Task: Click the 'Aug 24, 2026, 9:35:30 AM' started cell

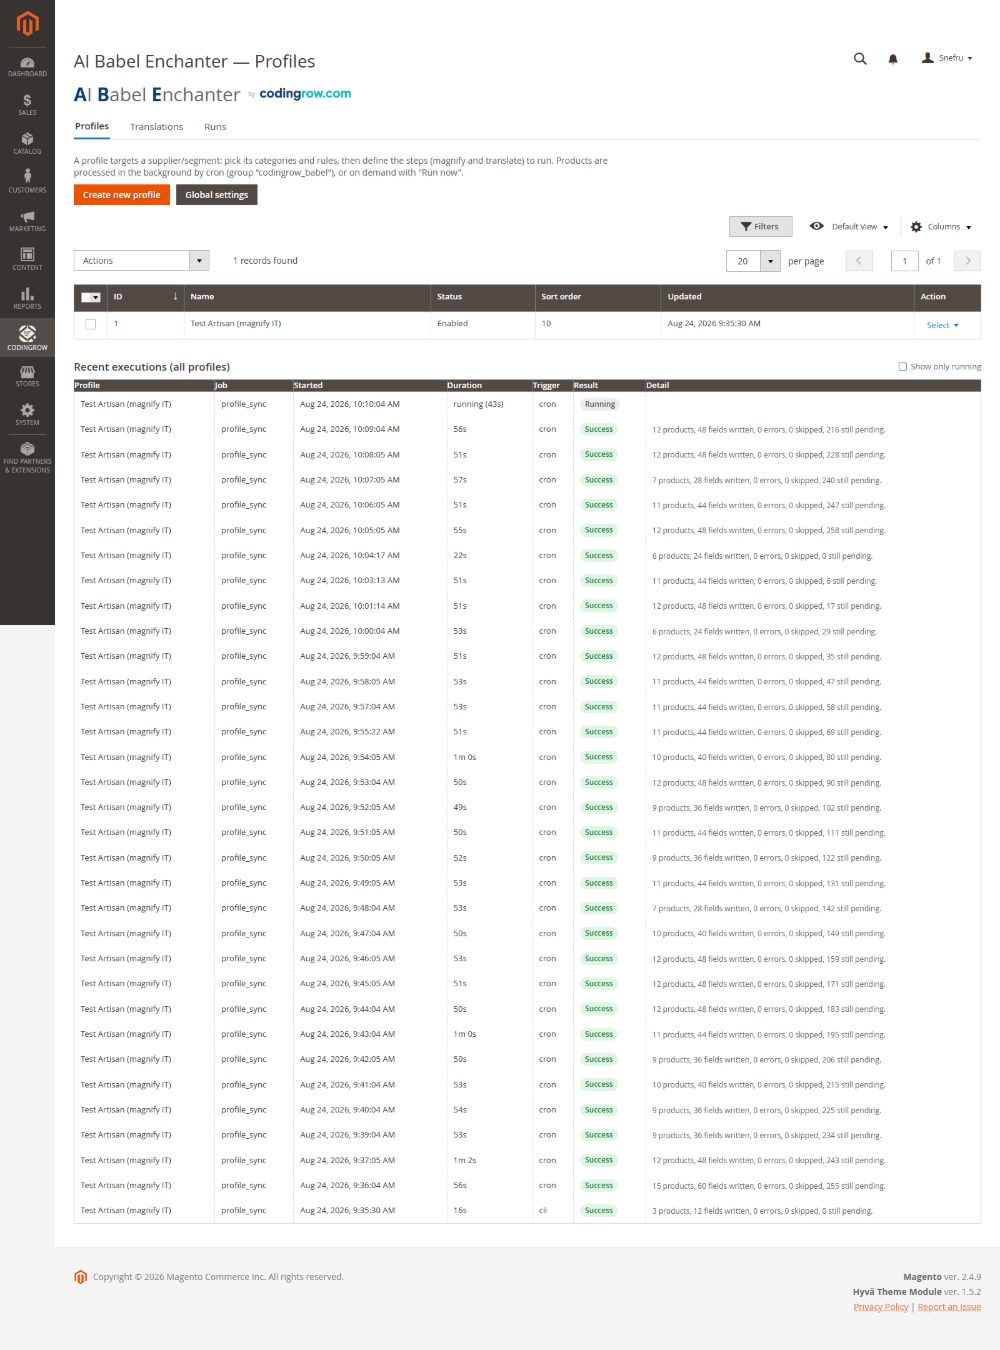Action: coord(347,1210)
